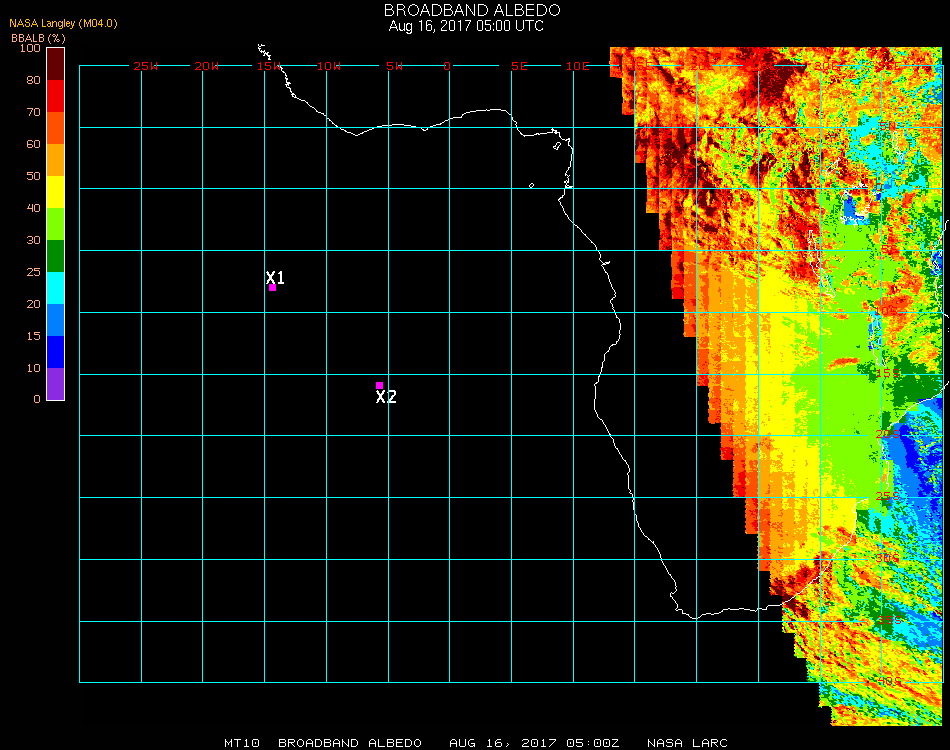Click the colorbar value '20'

tap(33, 304)
